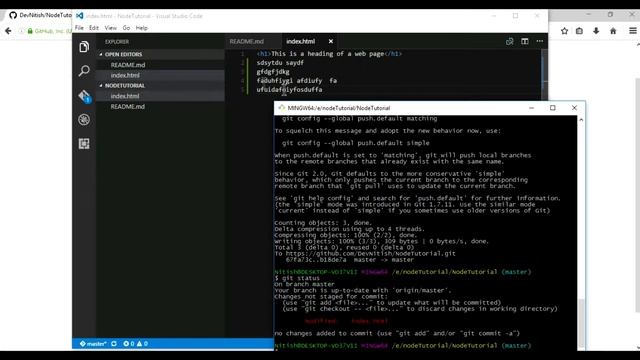Click the text 'gfdgfjdkg' in editor

tap(273, 72)
